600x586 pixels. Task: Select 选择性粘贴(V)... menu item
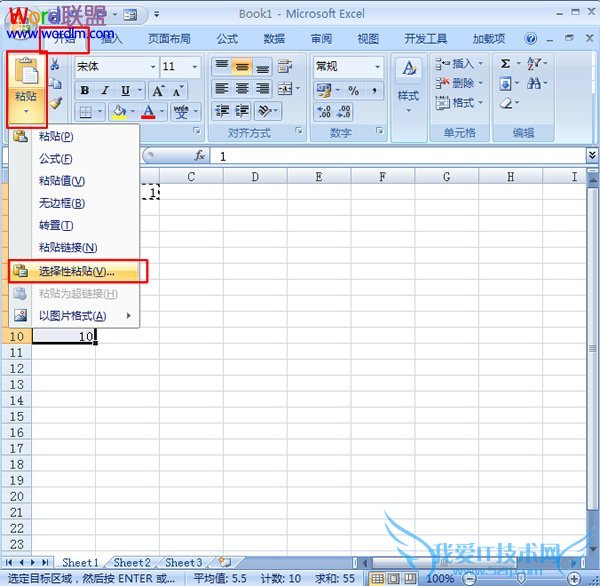[x=74, y=271]
